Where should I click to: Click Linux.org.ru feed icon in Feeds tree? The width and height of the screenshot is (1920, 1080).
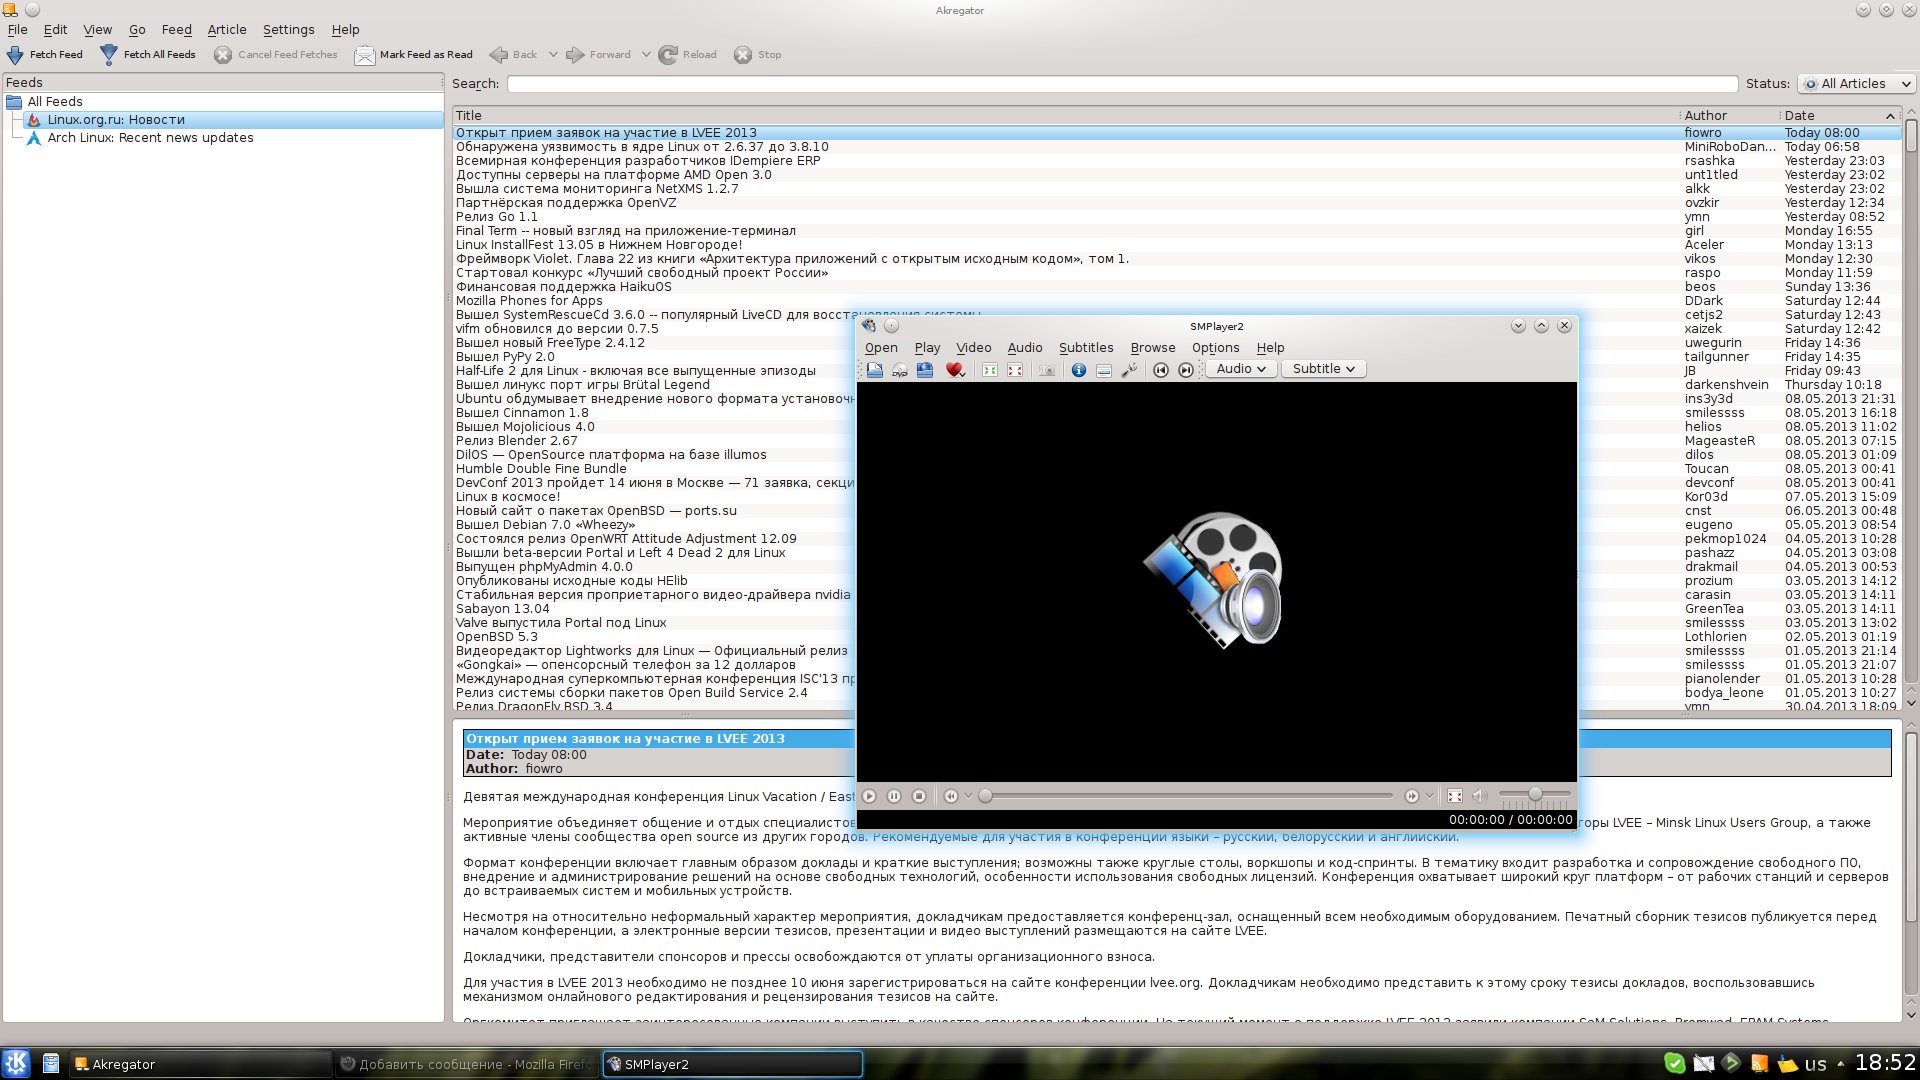tap(34, 120)
